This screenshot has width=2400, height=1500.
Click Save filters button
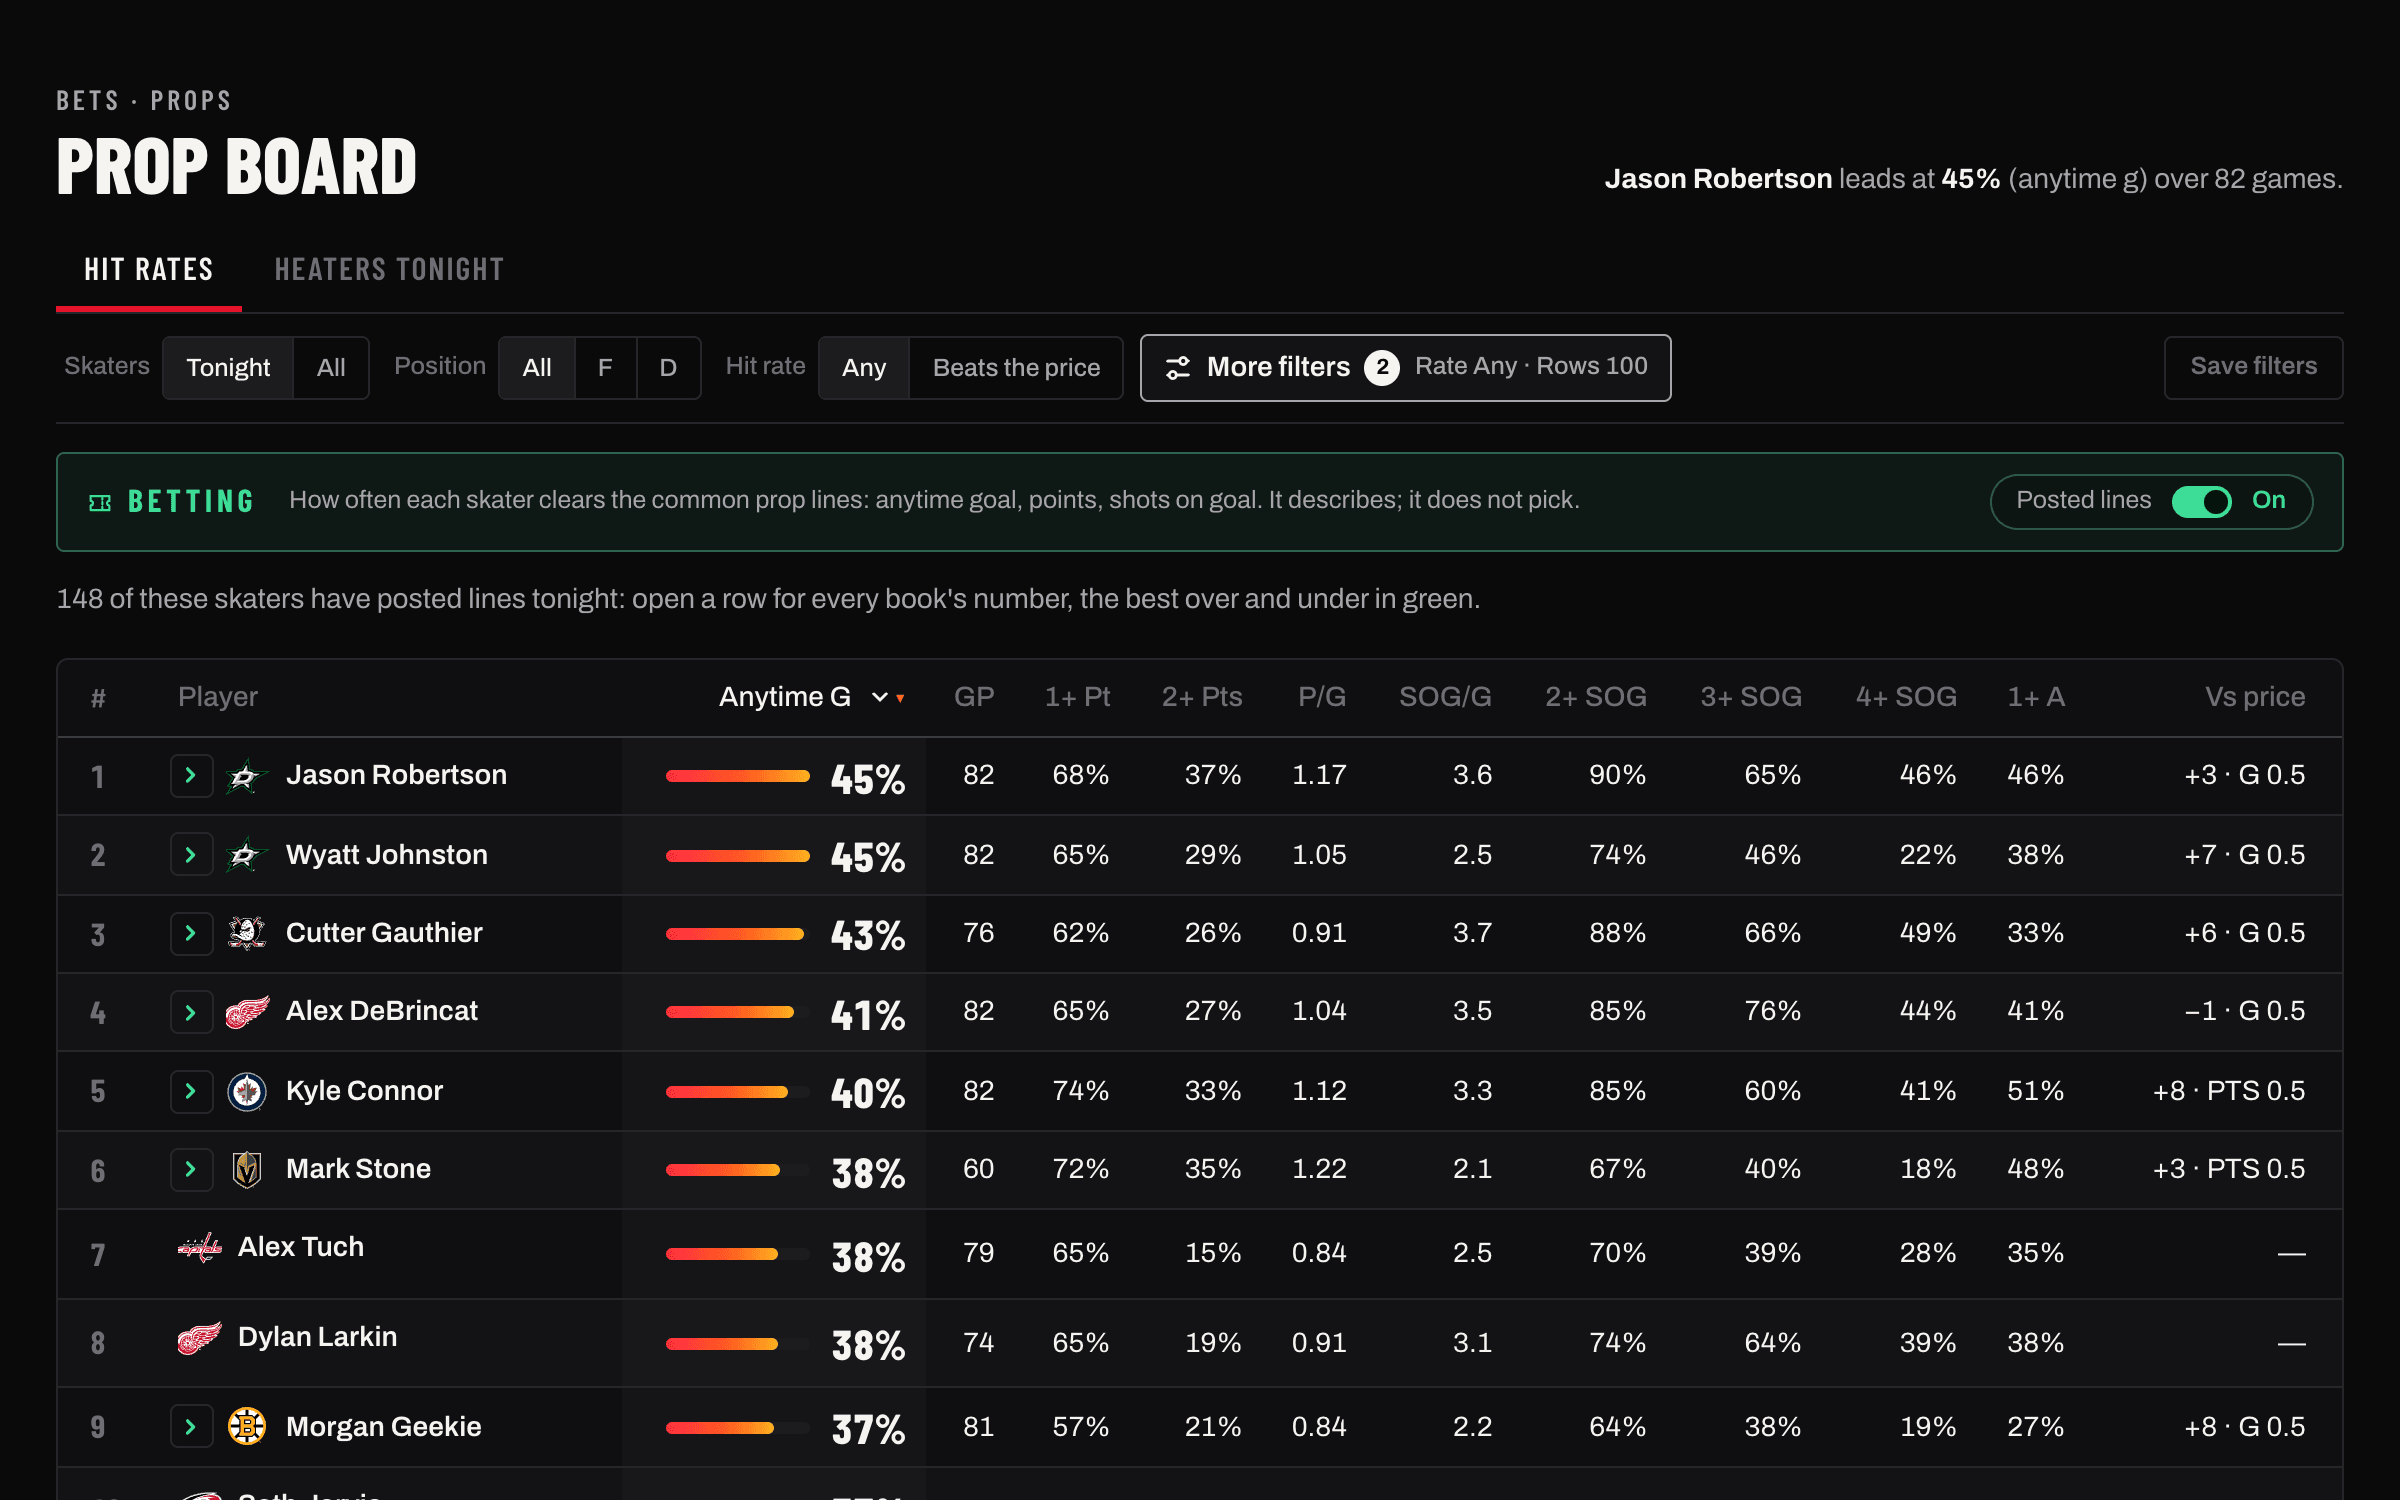(x=2253, y=367)
